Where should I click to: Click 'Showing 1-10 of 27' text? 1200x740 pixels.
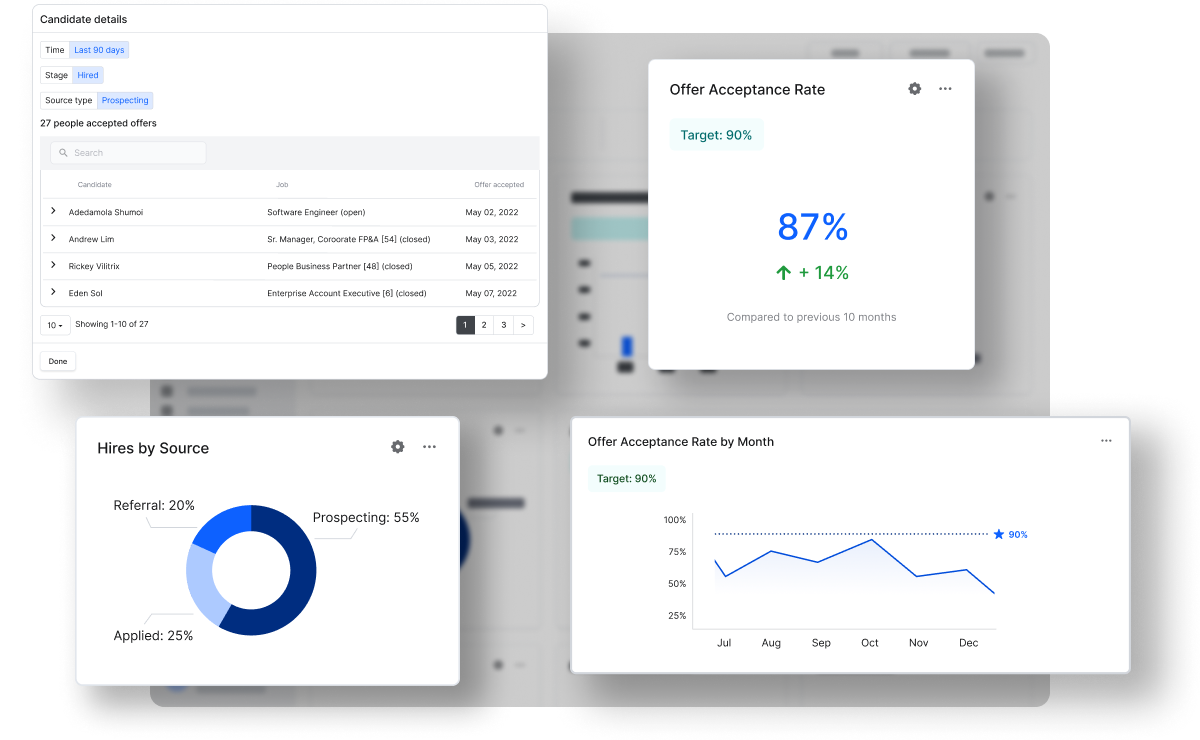(x=112, y=325)
